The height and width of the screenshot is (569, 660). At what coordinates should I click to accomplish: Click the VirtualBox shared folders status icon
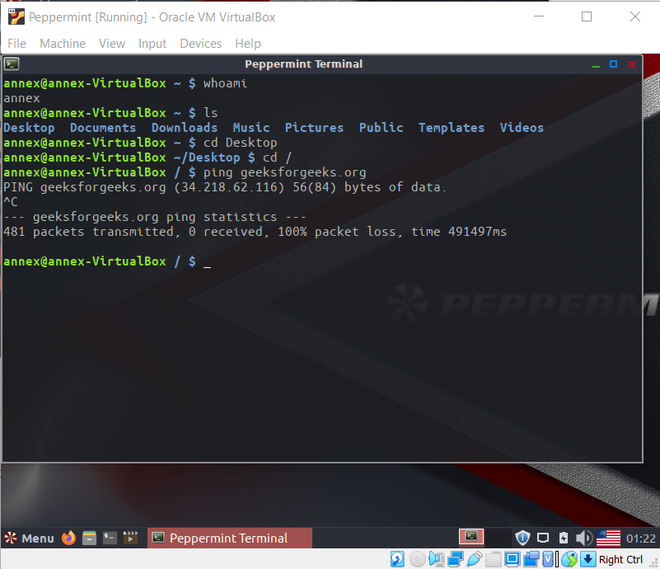point(493,559)
